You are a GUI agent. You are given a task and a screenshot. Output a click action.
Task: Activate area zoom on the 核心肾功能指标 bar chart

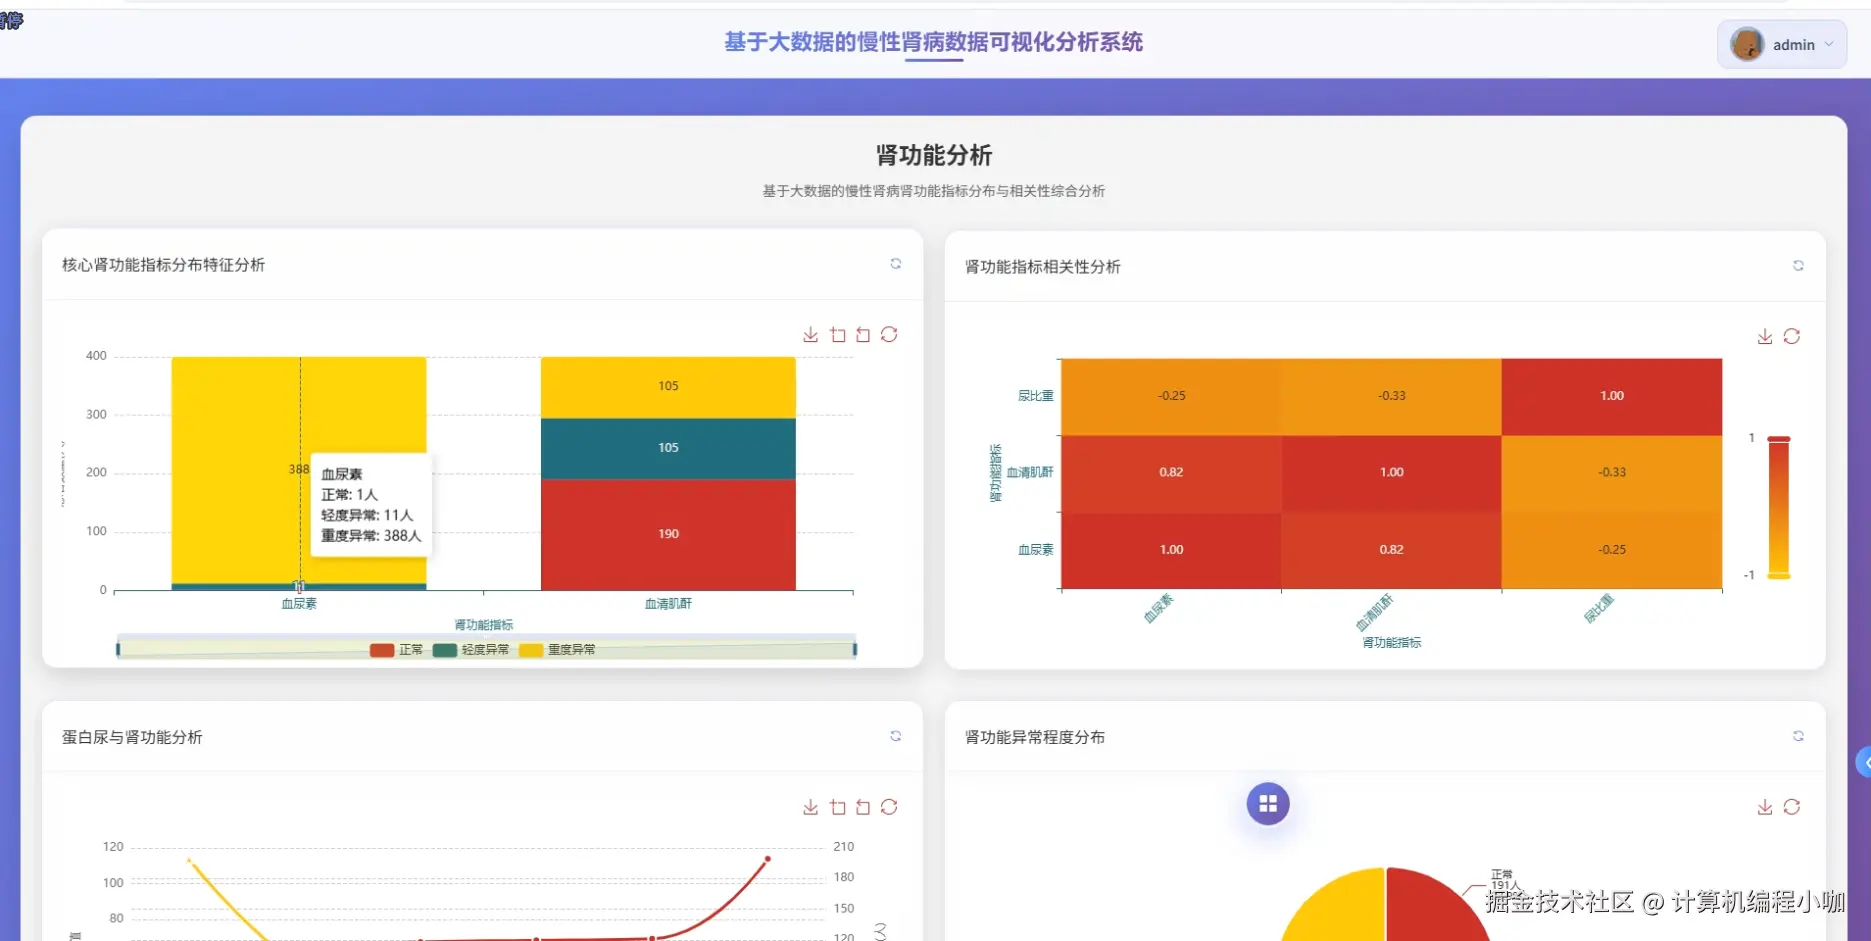[x=838, y=335]
